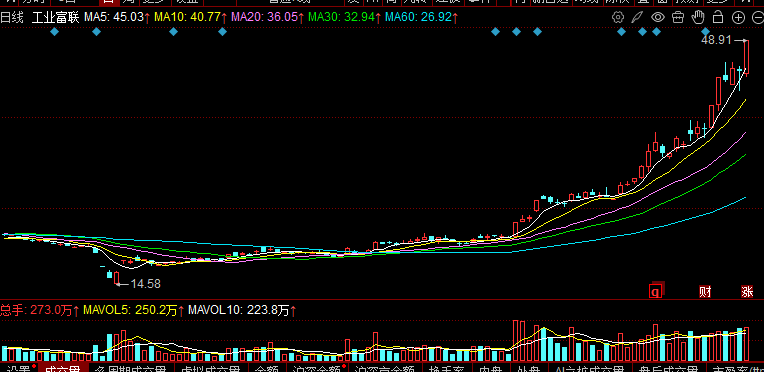Click the red 'q' badge on chart
The height and width of the screenshot is (372, 764).
pos(656,291)
